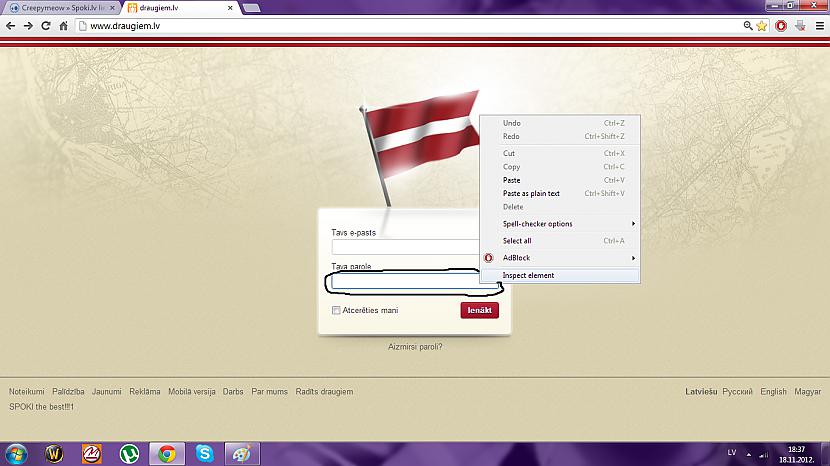Switch language to Latviešu
The width and height of the screenshot is (830, 466).
pos(701,391)
